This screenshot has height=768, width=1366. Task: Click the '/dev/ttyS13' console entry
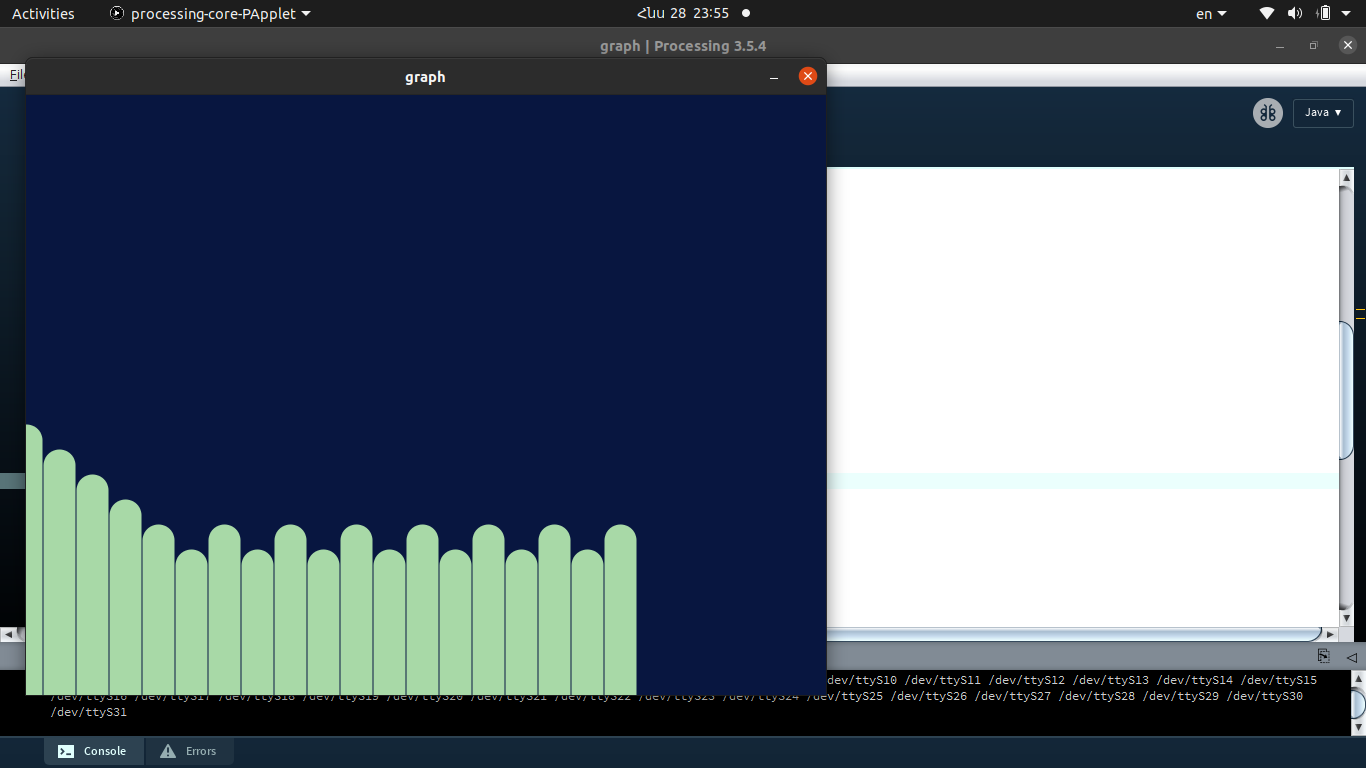tap(1111, 680)
